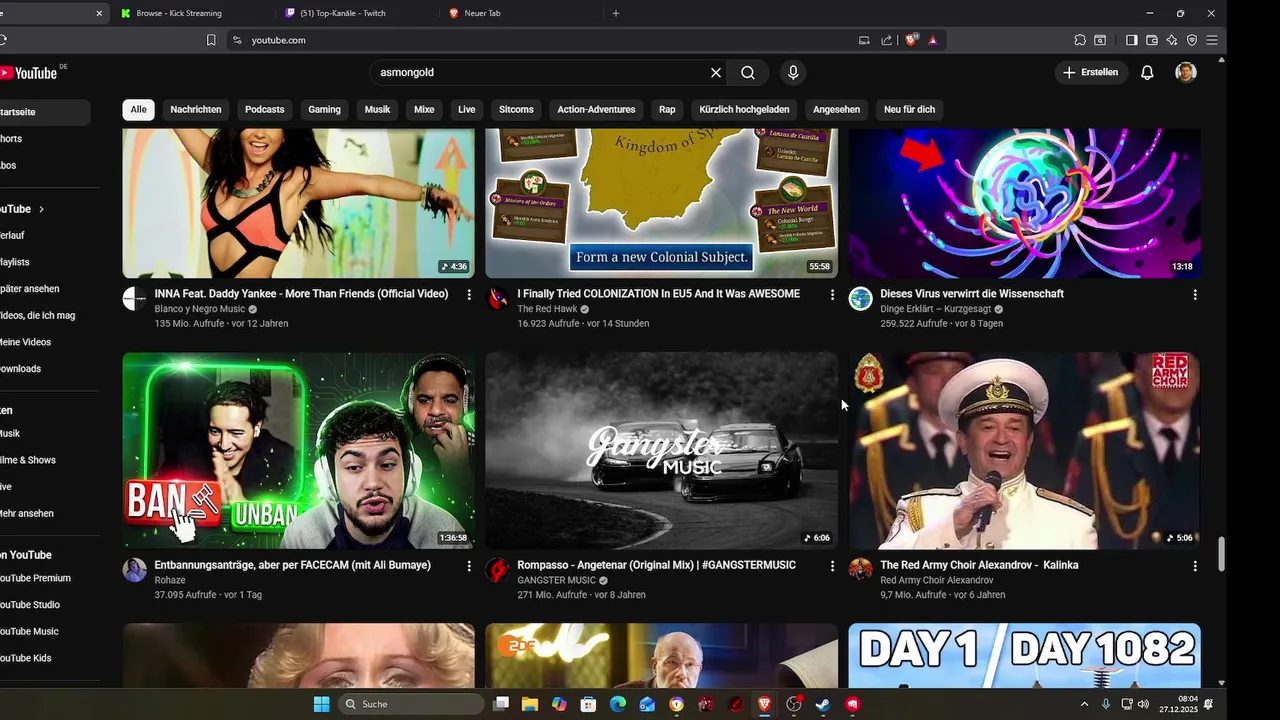
Task: Select the Podcasts filter chip
Action: coord(265,109)
